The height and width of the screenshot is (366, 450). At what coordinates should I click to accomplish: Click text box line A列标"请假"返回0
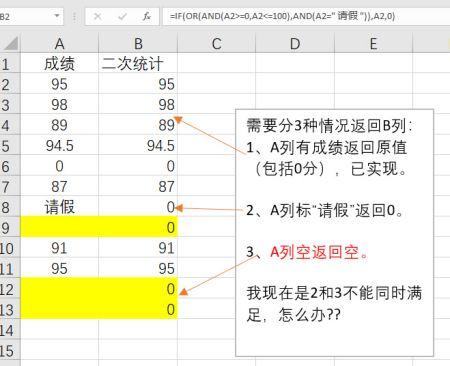[325, 211]
